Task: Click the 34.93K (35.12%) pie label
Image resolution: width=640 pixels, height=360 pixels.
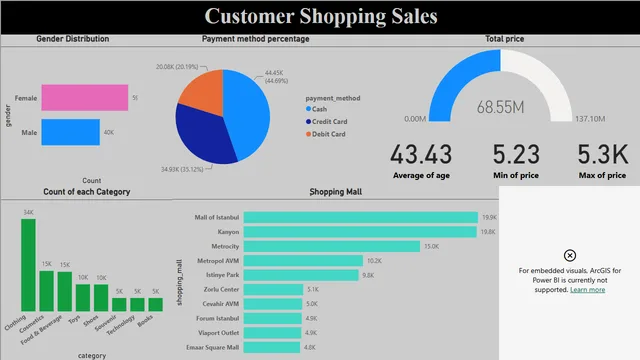Action: click(182, 169)
